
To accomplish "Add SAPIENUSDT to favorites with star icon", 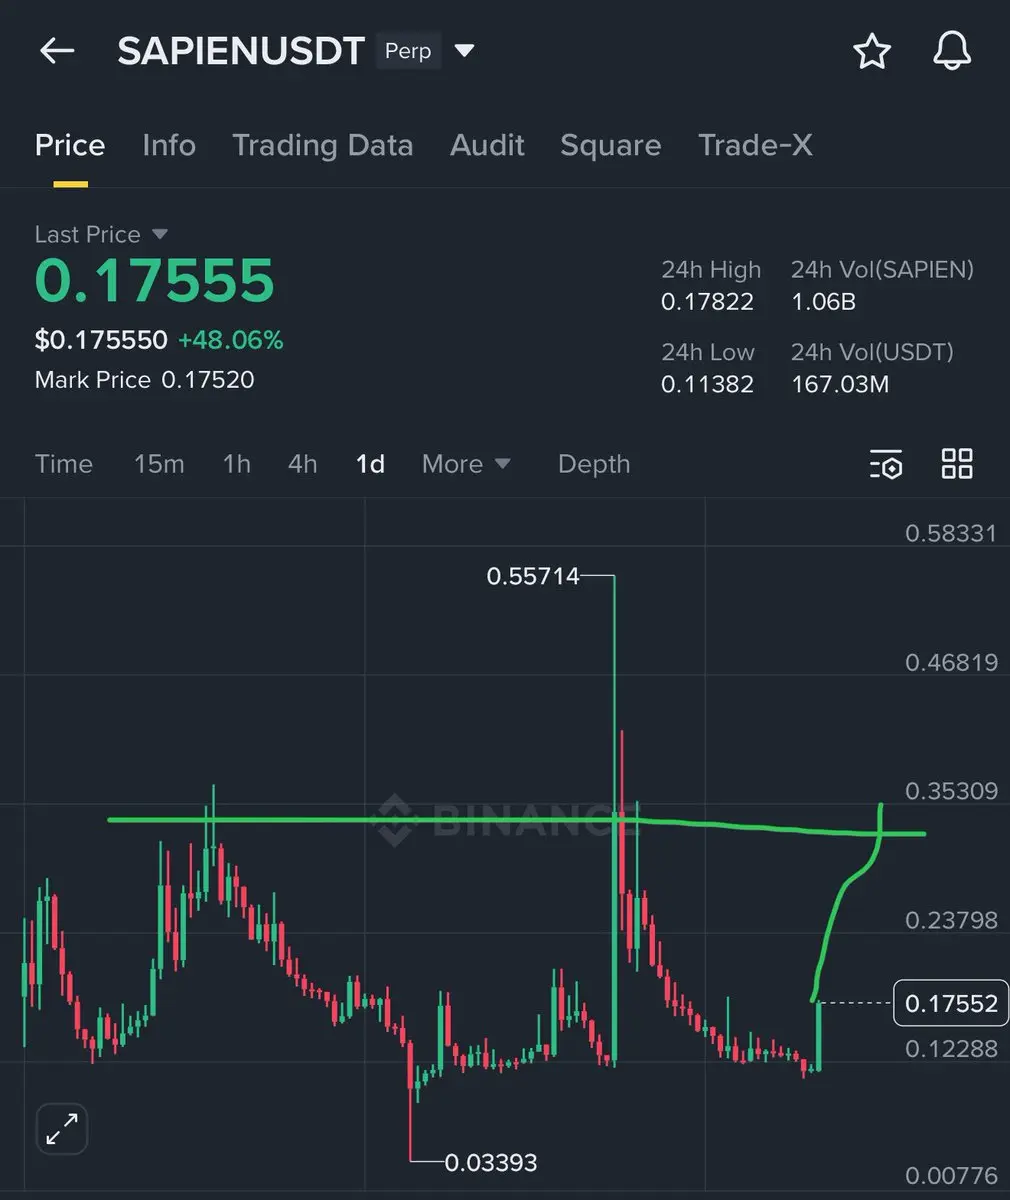I will [x=872, y=51].
